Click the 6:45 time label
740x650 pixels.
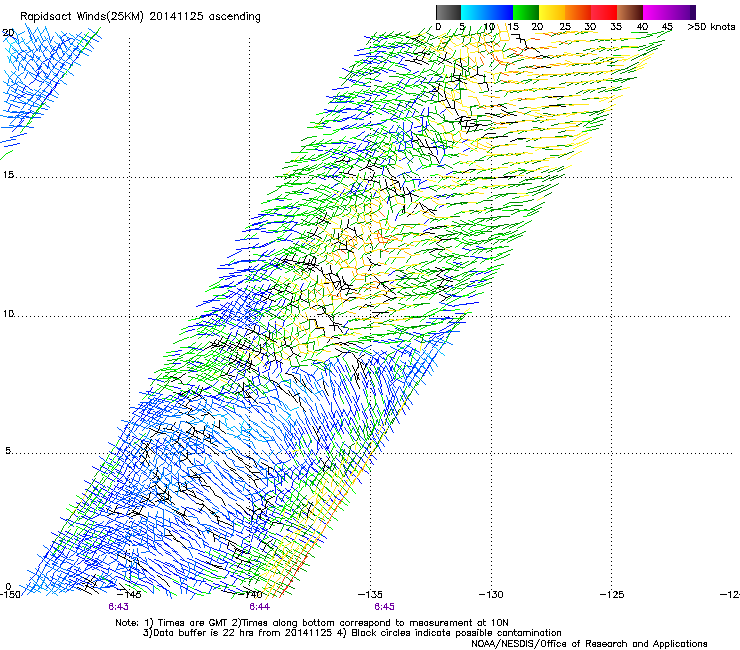(x=384, y=607)
